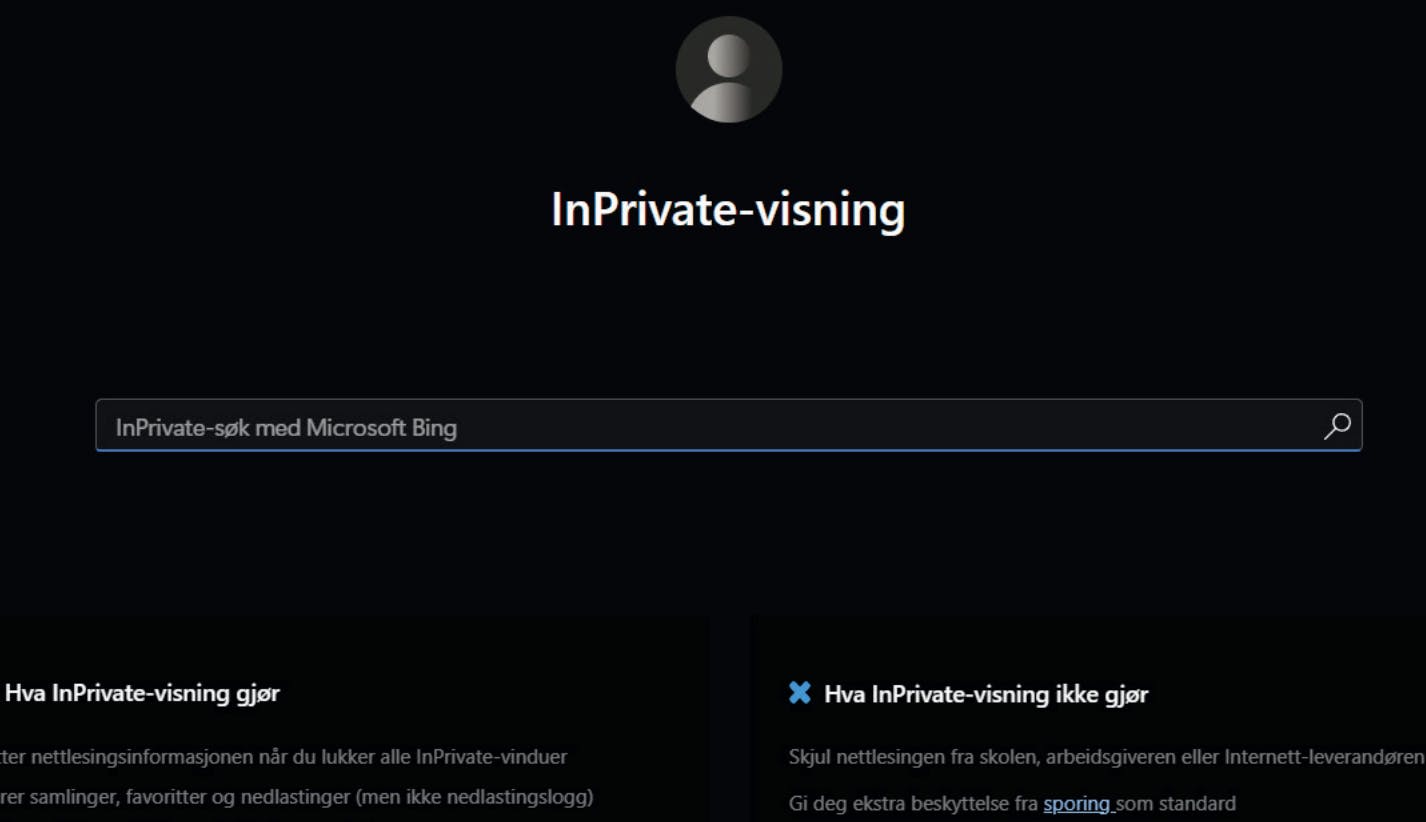1426x822 pixels.
Task: Click the InPrivate profile avatar icon
Action: pyautogui.click(x=728, y=69)
